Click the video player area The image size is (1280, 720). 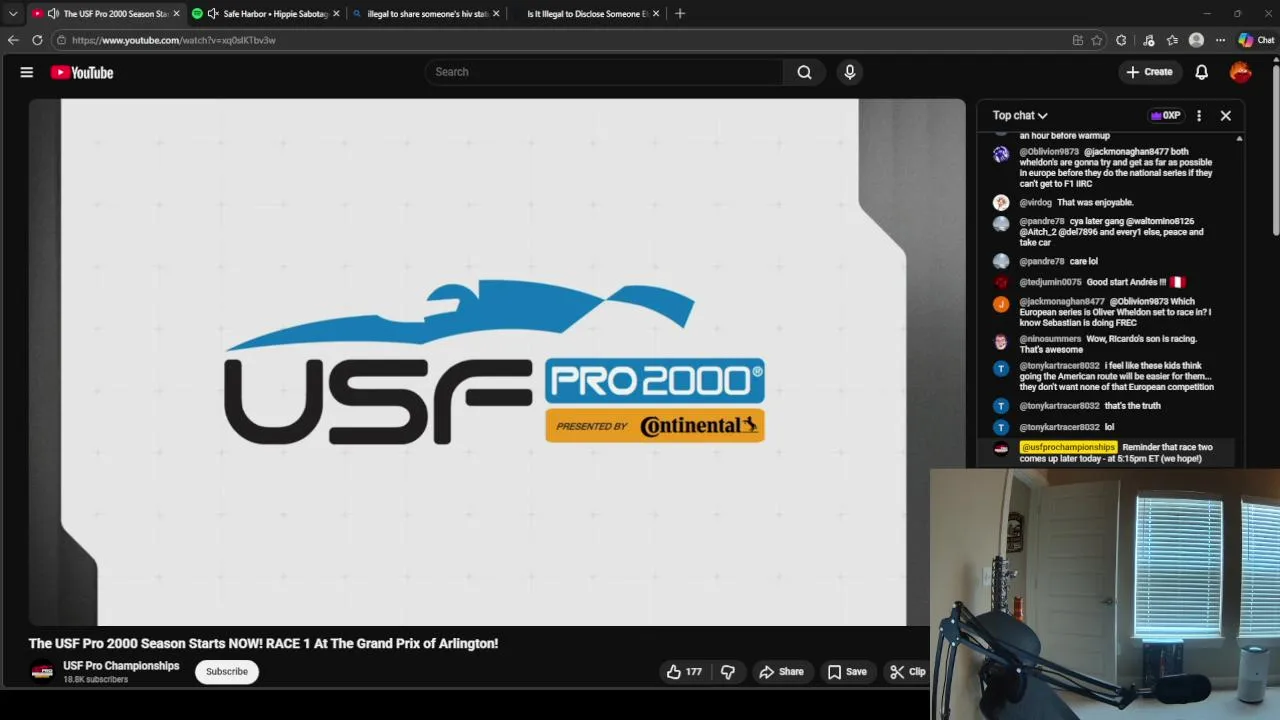pos(497,362)
